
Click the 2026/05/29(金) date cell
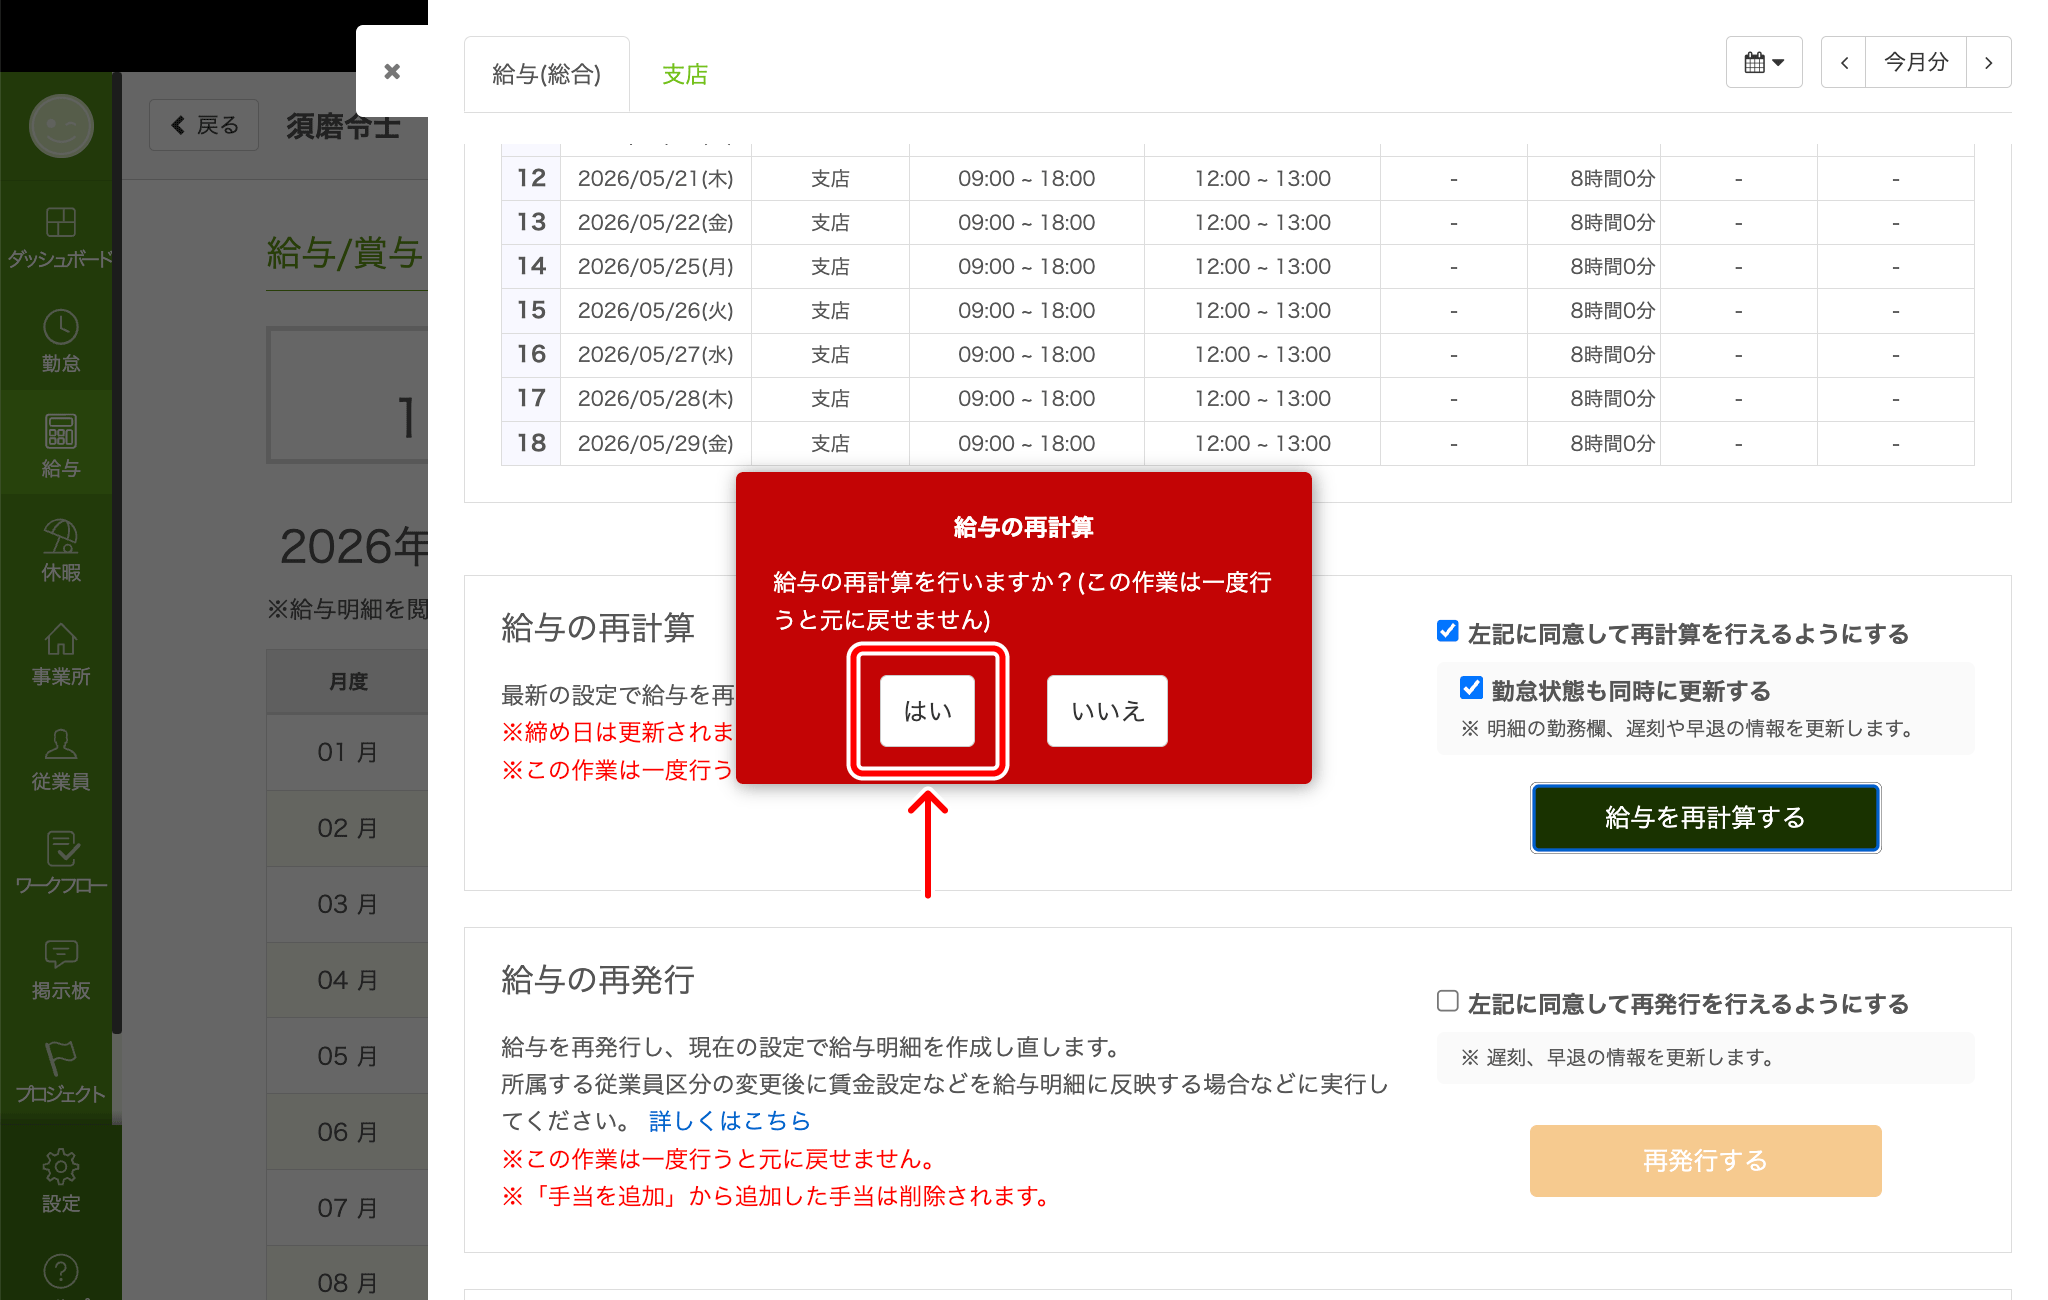point(656,443)
